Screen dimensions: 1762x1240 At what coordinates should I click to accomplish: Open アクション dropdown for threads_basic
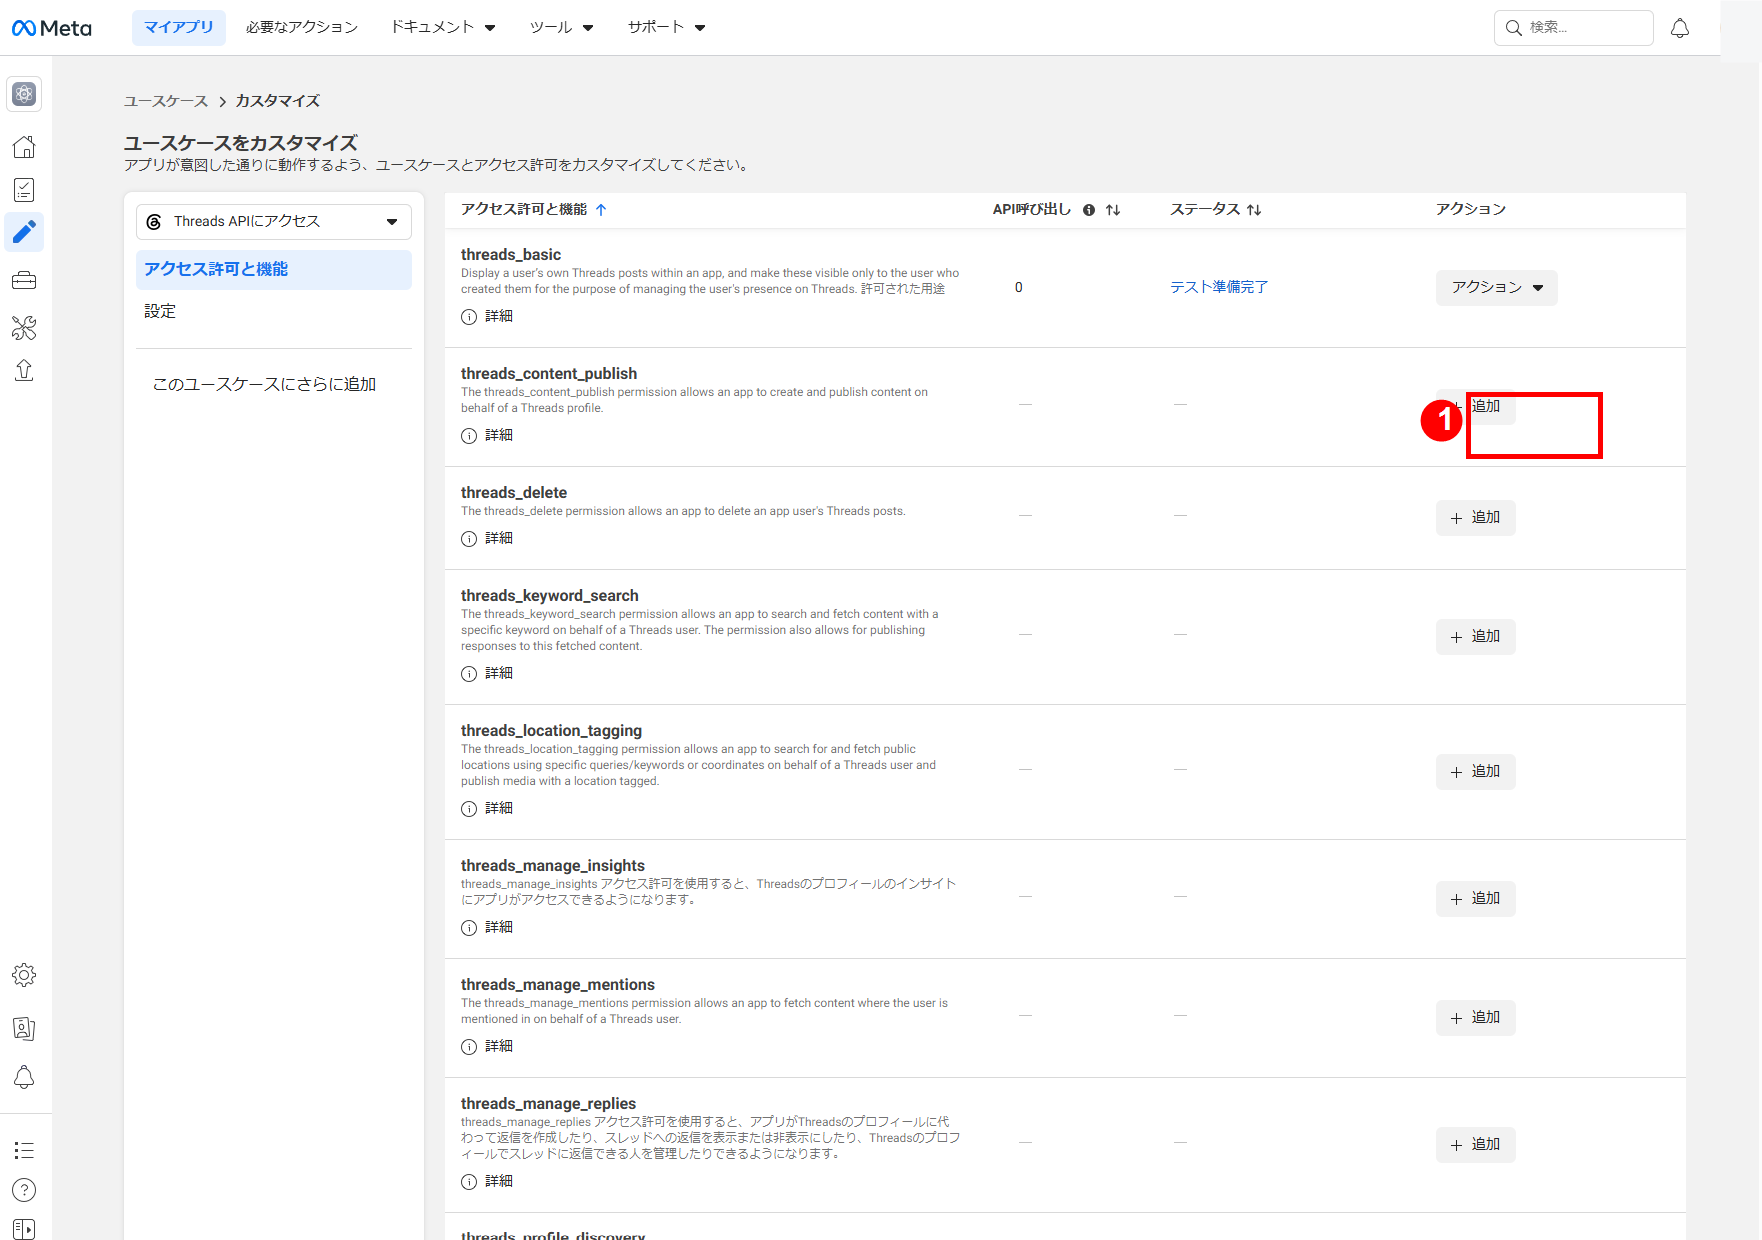tap(1496, 288)
